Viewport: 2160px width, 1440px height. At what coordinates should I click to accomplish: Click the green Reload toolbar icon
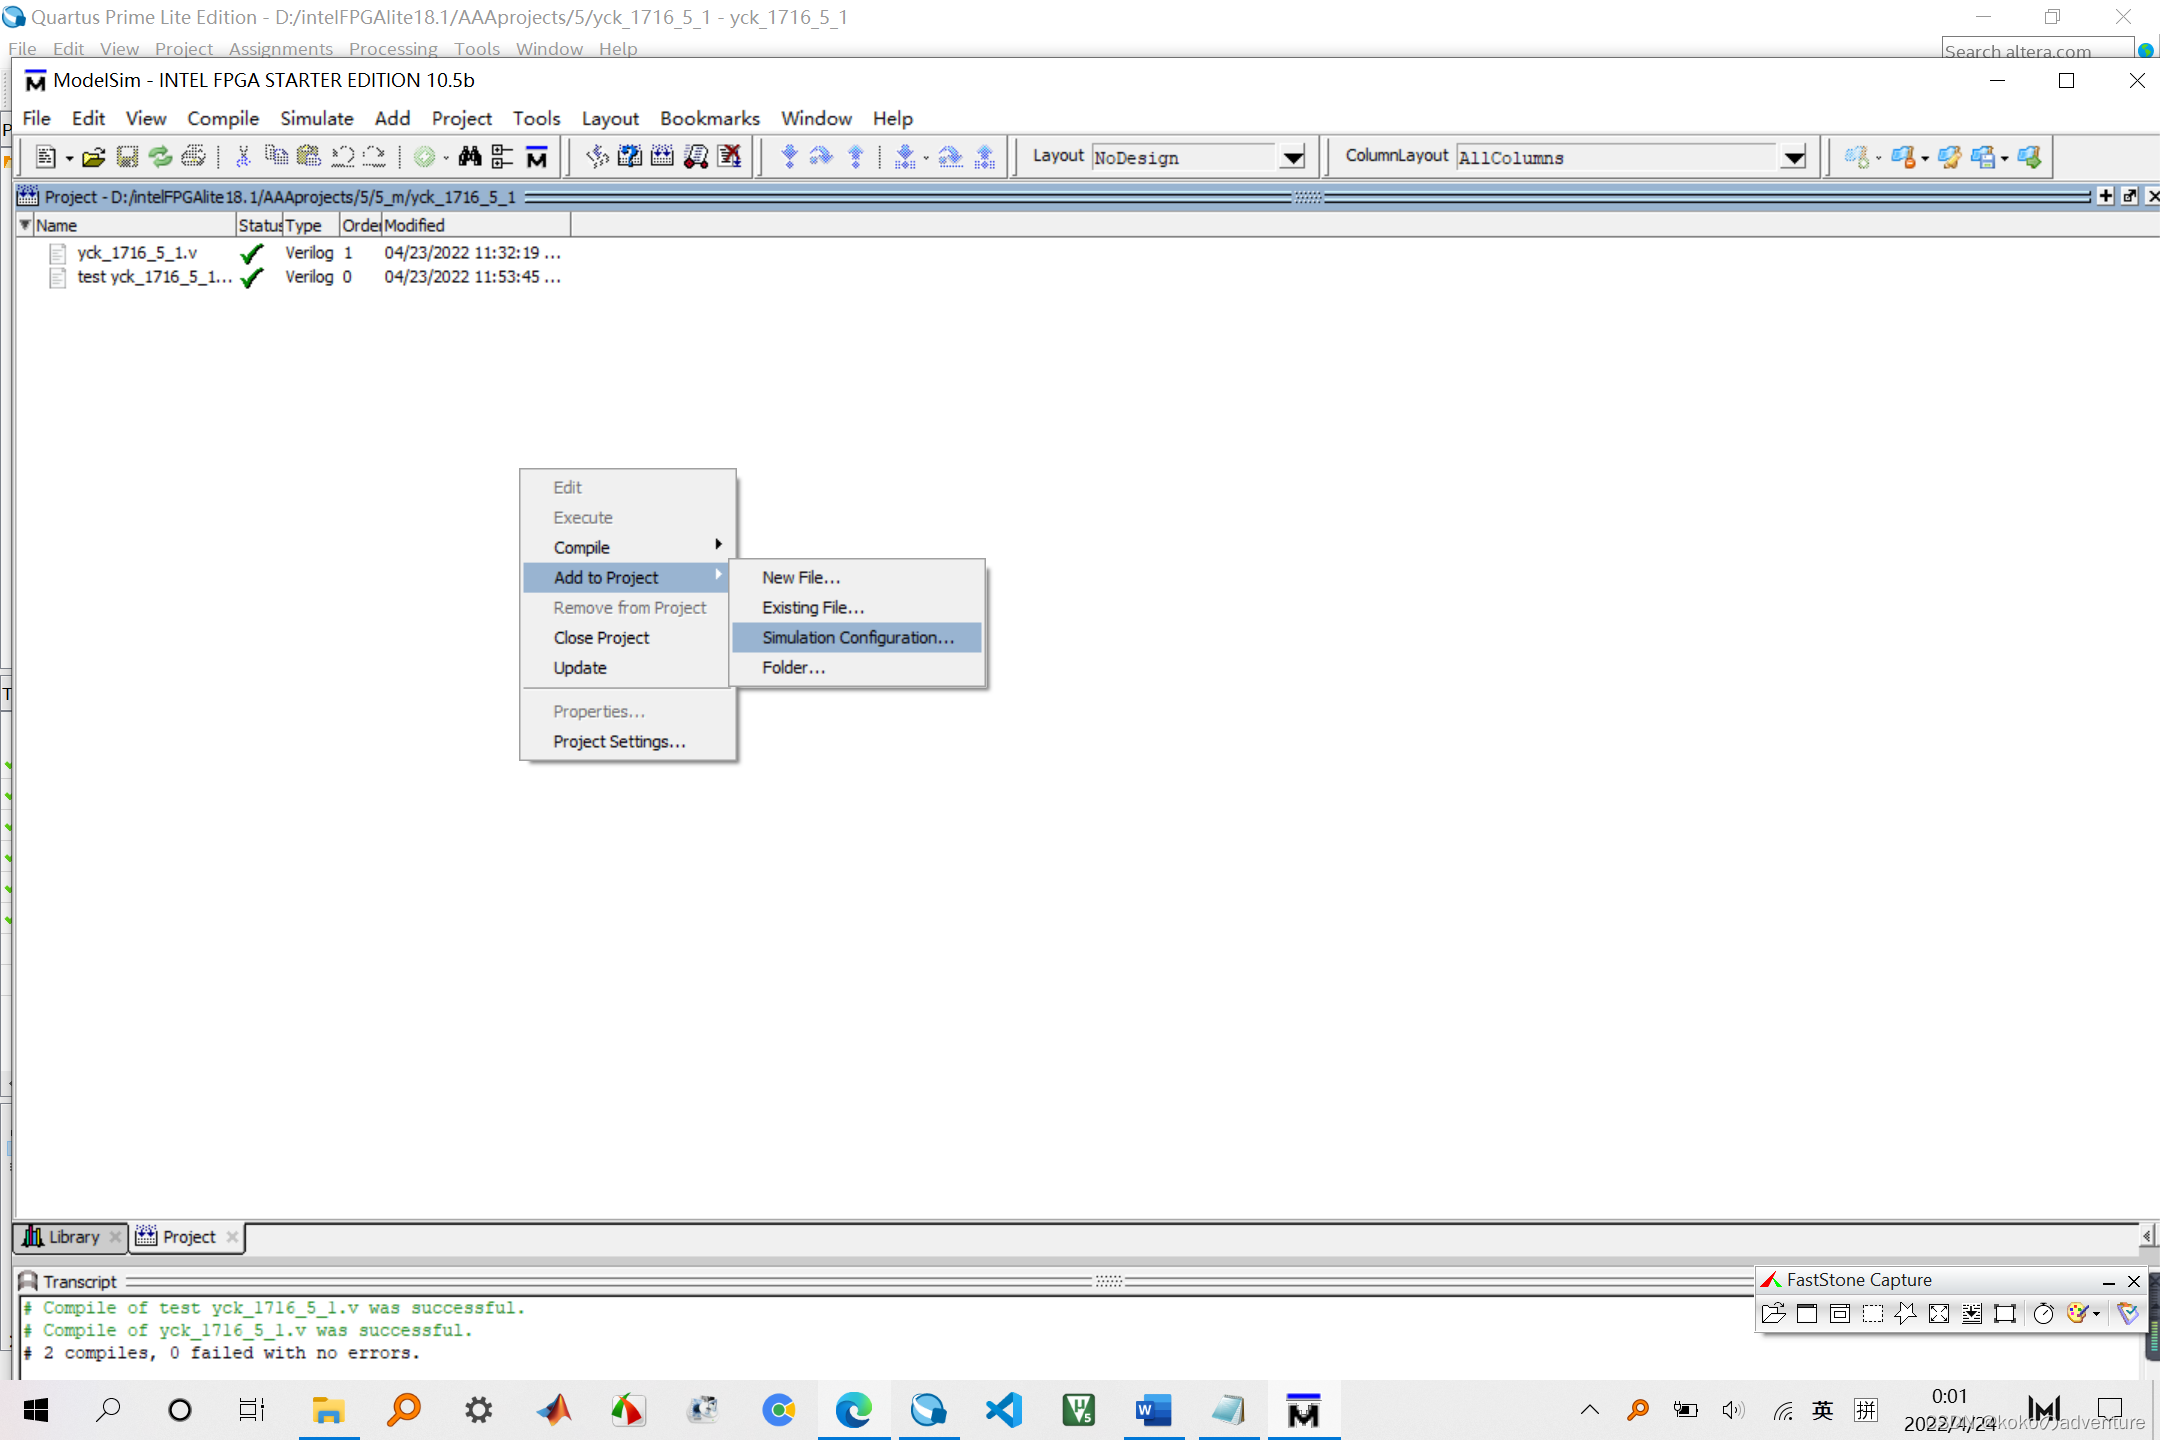160,156
